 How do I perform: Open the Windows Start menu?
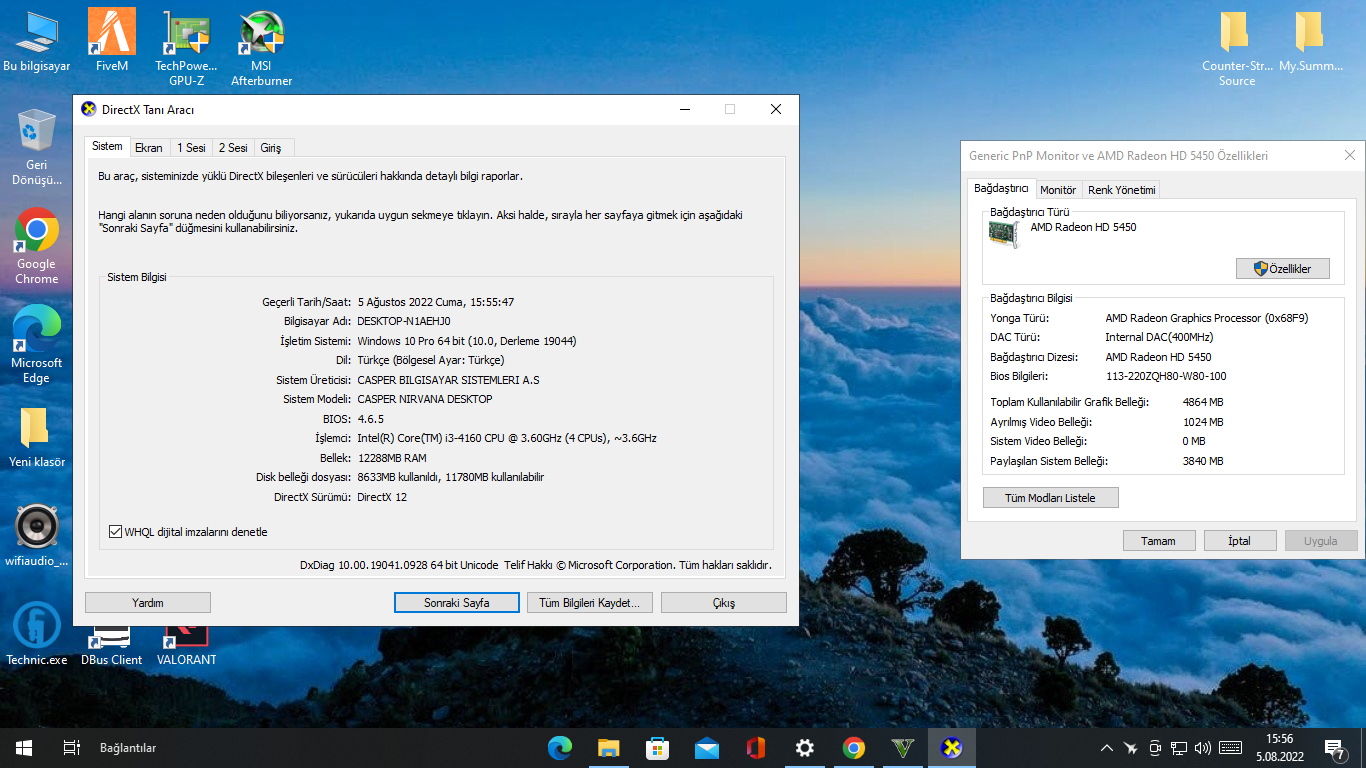[24, 748]
